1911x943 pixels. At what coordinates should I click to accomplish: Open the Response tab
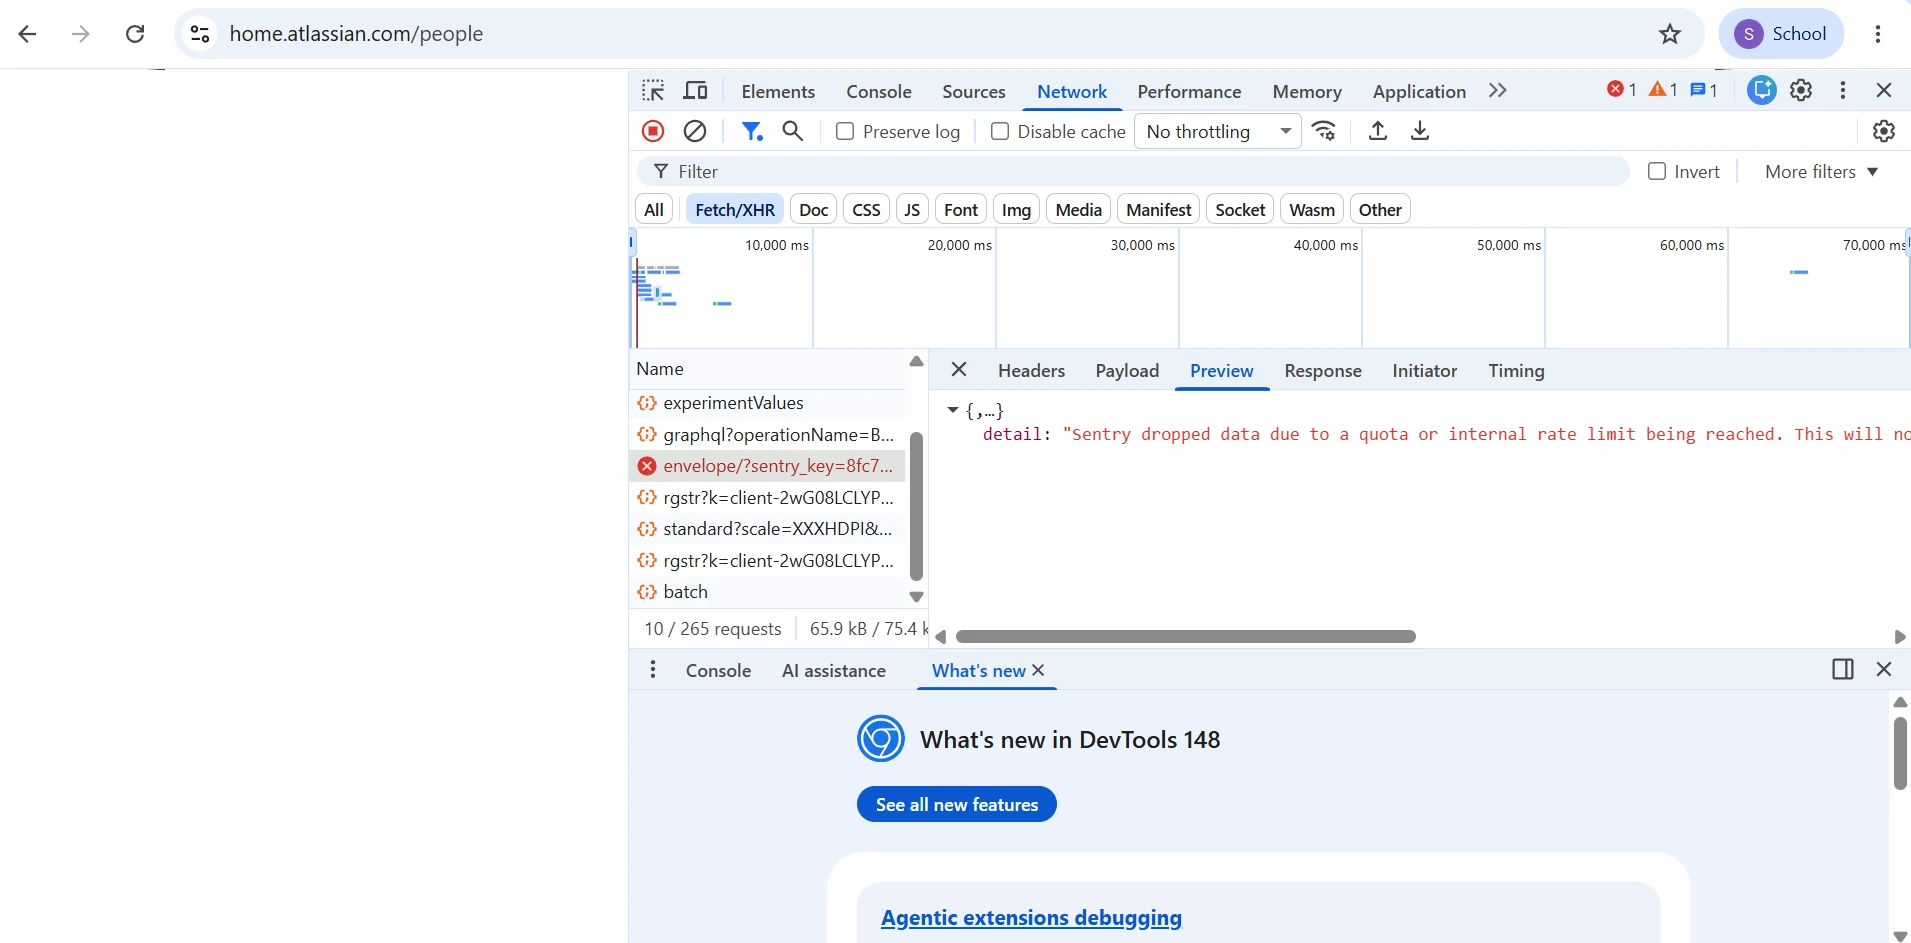tap(1323, 371)
